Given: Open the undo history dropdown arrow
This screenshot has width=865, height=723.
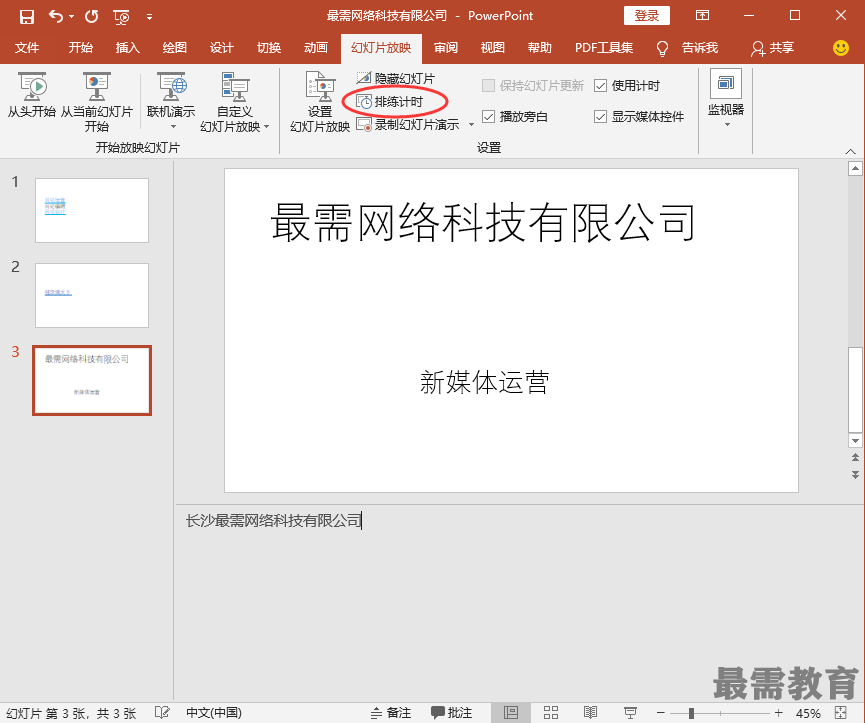Looking at the screenshot, I should click(x=72, y=17).
